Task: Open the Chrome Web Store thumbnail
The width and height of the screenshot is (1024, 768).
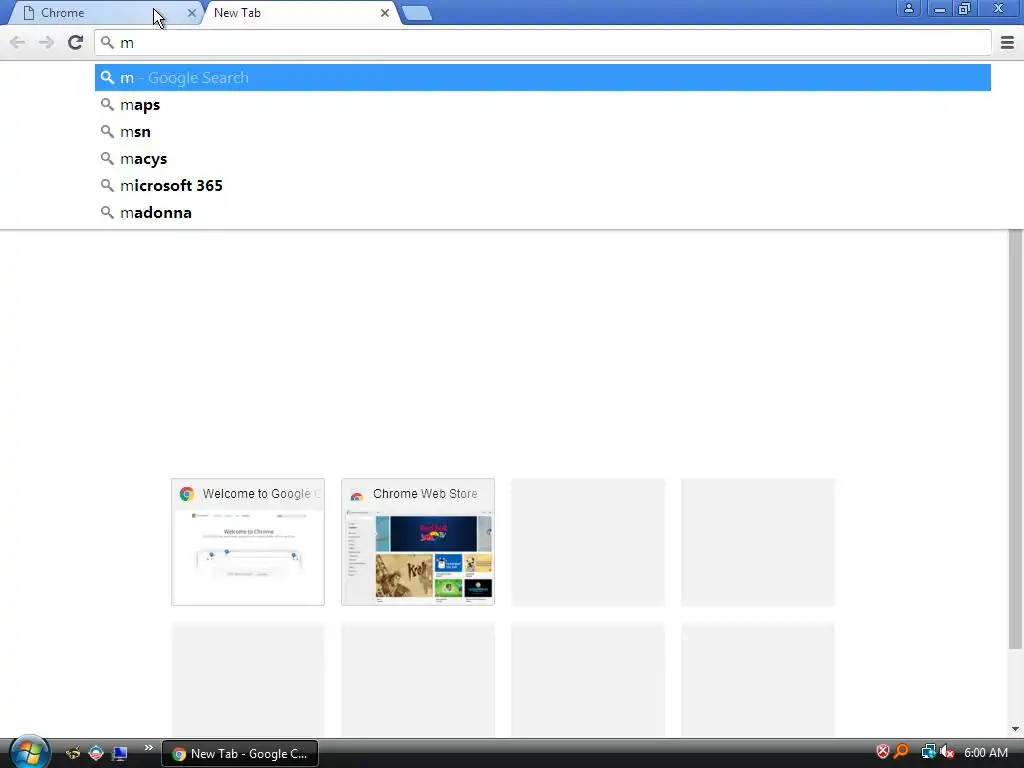Action: click(418, 542)
